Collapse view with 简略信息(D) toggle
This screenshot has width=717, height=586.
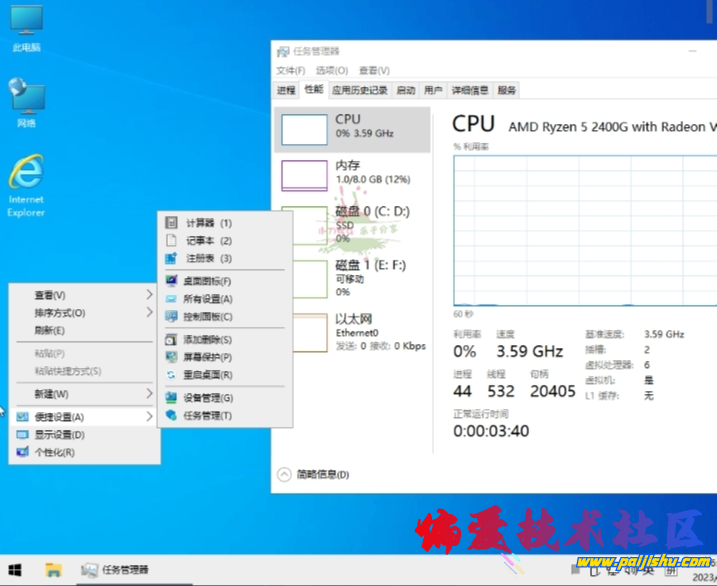click(314, 475)
